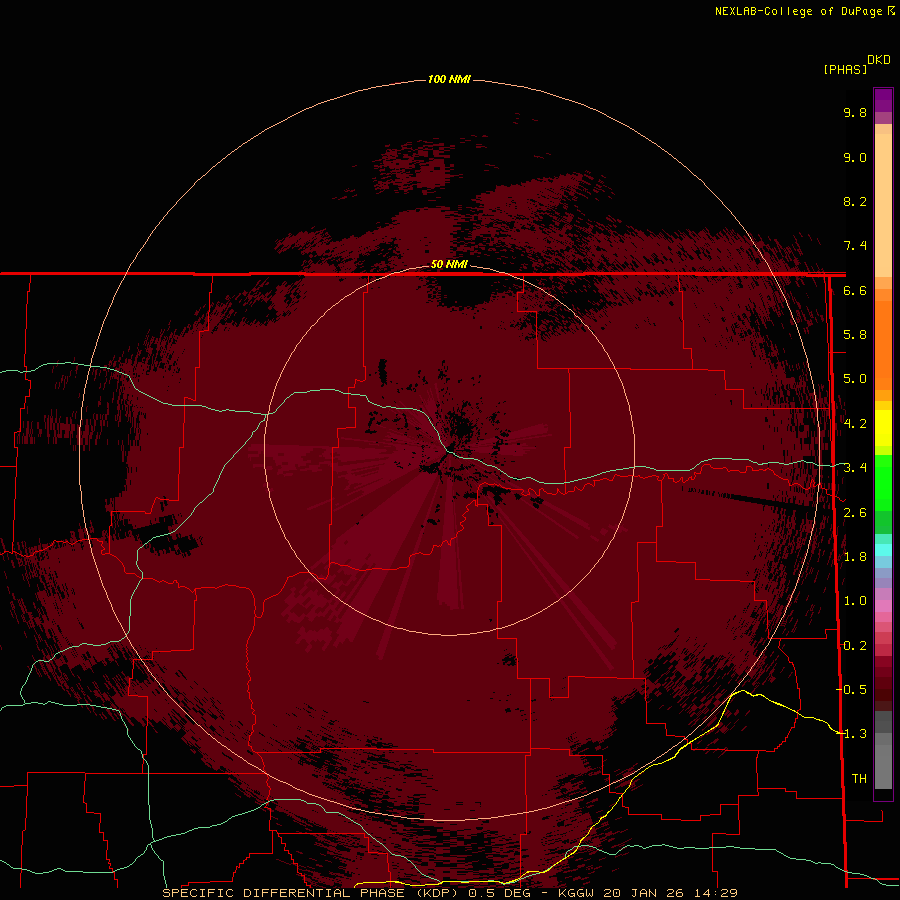Click the DKD legend heading
This screenshot has height=900, width=900.
[x=879, y=60]
